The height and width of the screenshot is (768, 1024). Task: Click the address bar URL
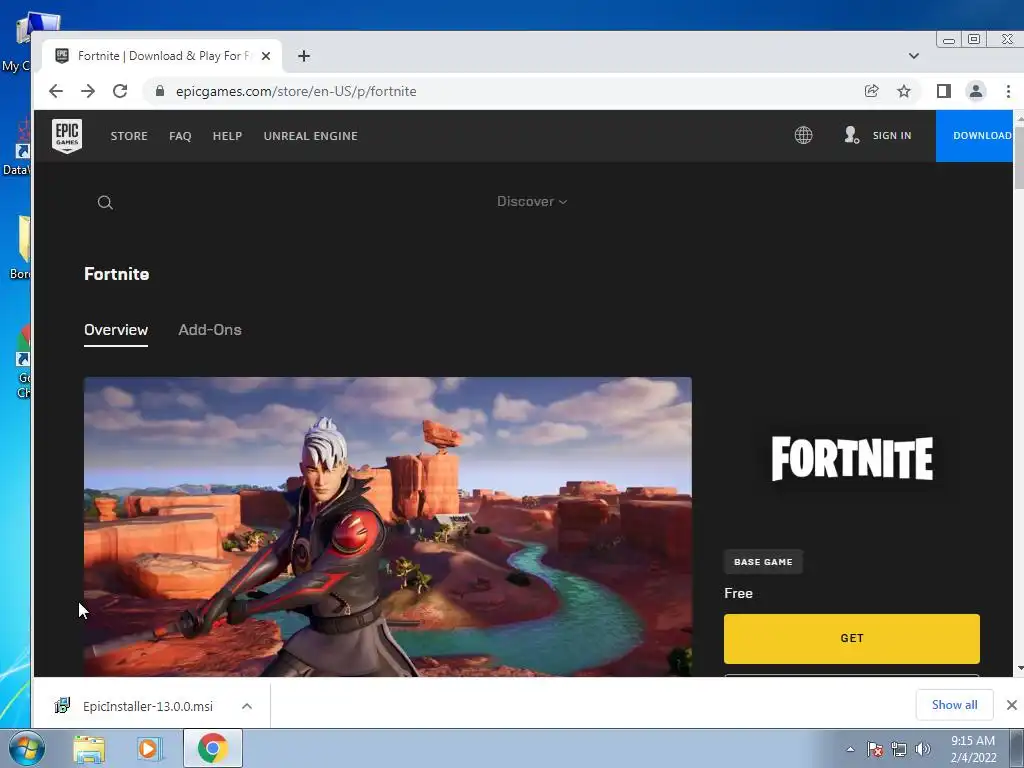(296, 91)
